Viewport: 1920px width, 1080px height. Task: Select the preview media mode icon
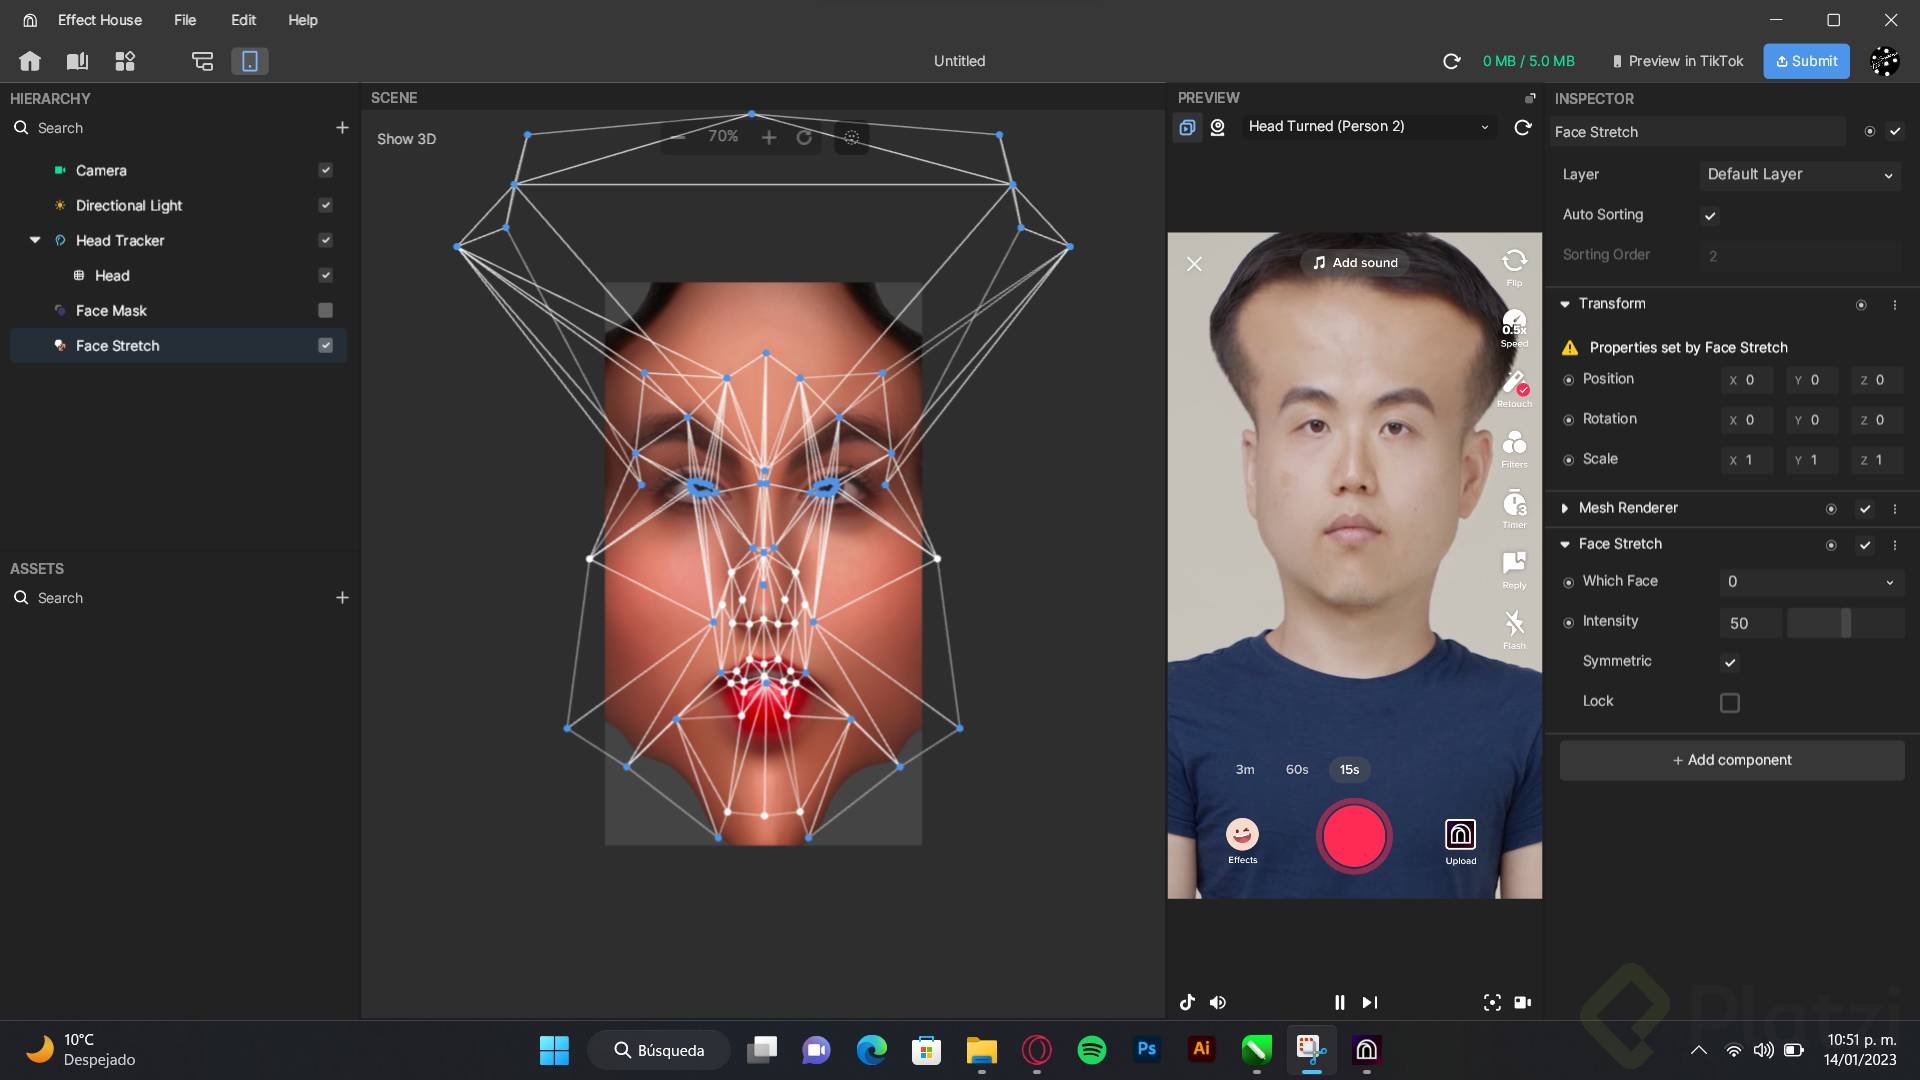click(1187, 127)
